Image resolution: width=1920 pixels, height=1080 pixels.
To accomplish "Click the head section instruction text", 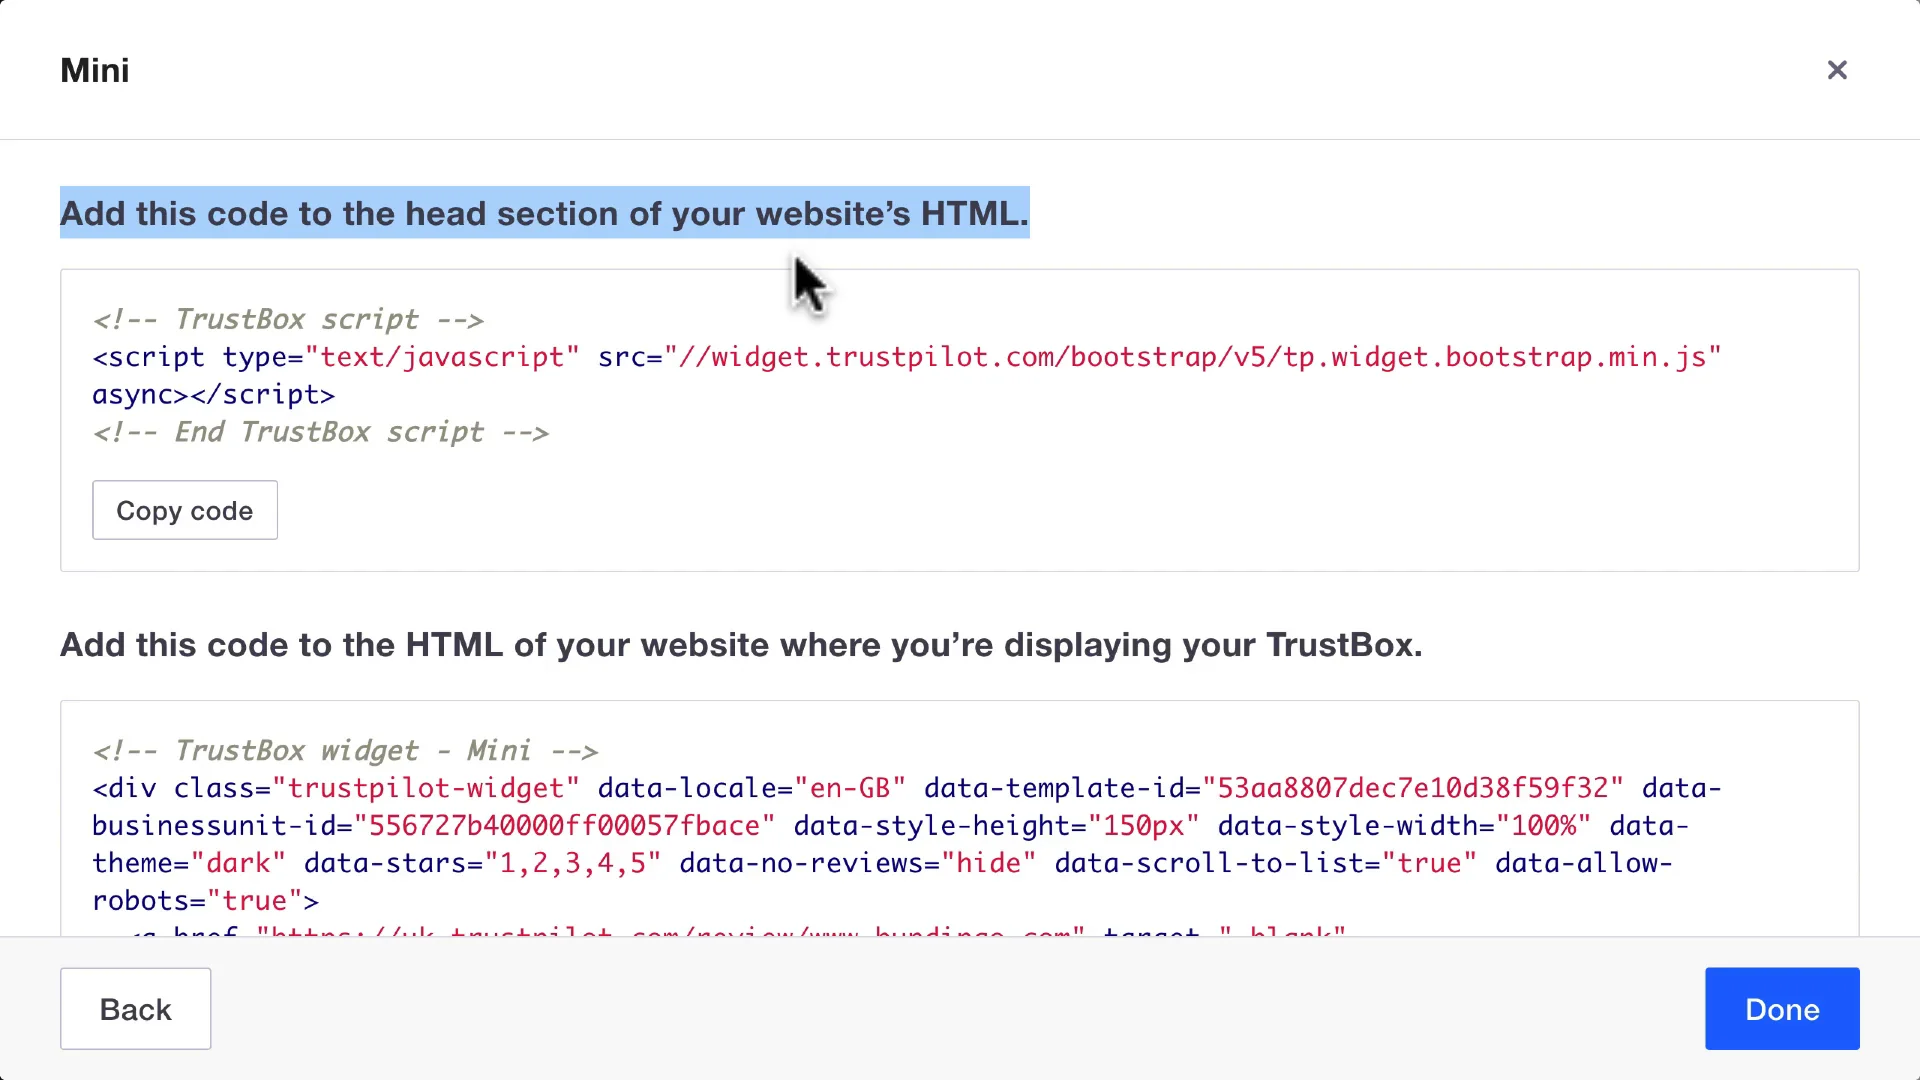I will coord(543,214).
